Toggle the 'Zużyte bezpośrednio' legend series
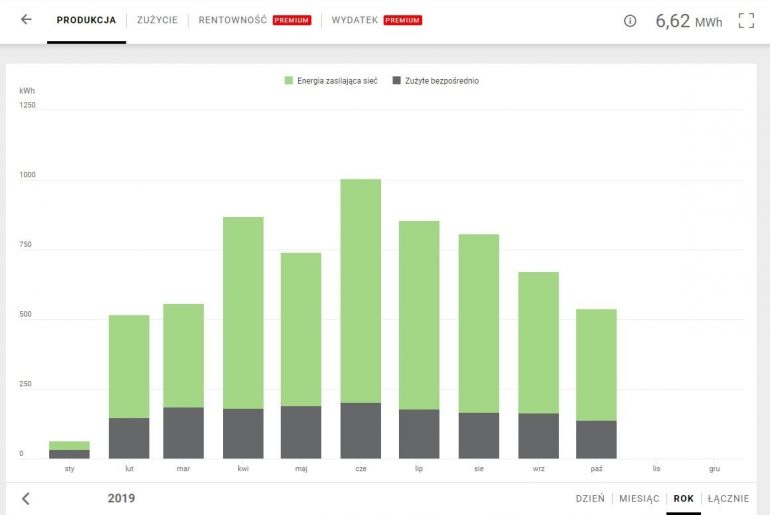This screenshot has height=515, width=770. tap(442, 80)
